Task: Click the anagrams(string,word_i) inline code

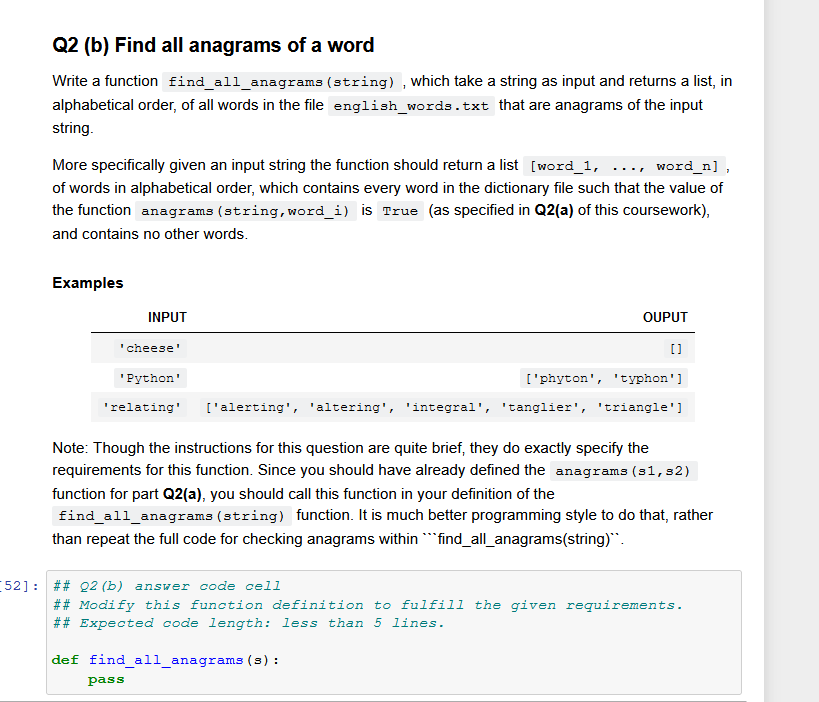Action: pyautogui.click(x=245, y=211)
